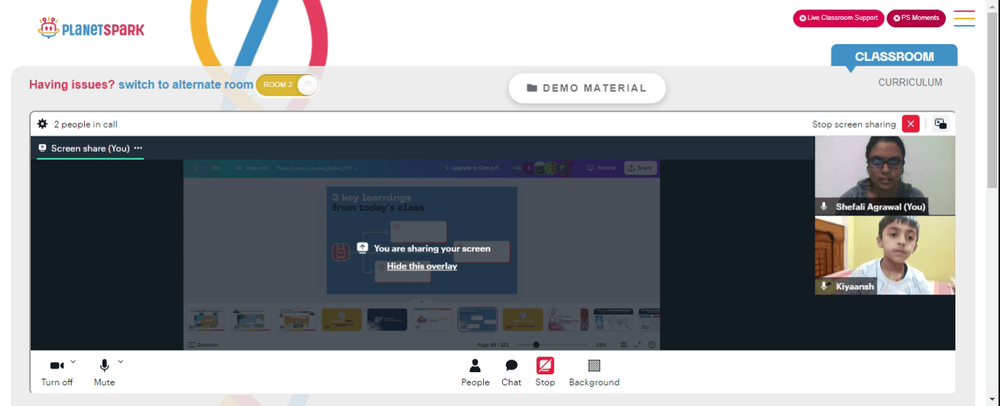Expand microphone options chevron
This screenshot has width=1000, height=406.
tap(121, 361)
